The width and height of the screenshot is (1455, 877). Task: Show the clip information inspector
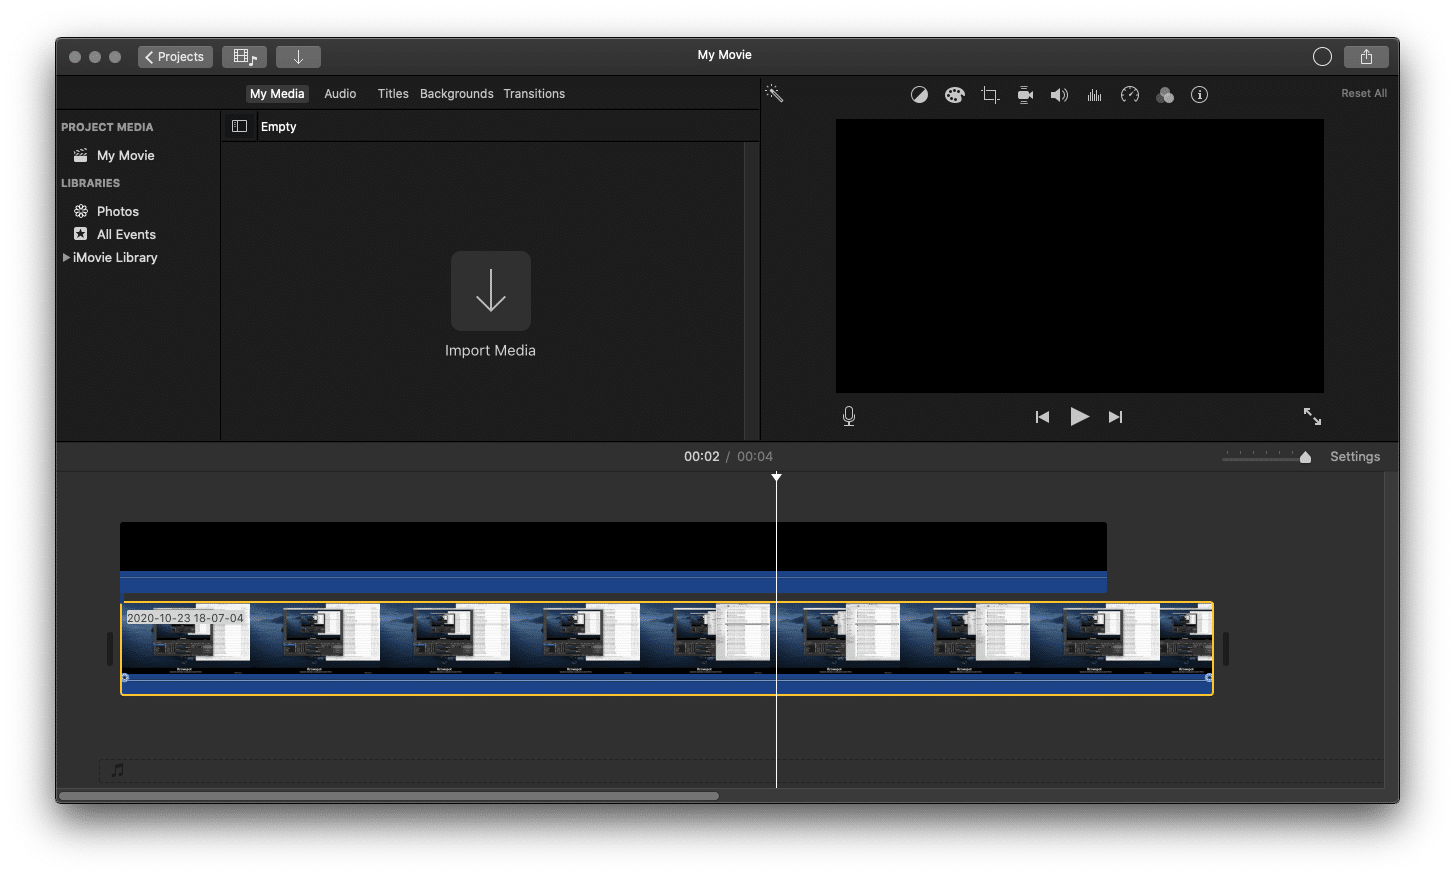[1200, 95]
